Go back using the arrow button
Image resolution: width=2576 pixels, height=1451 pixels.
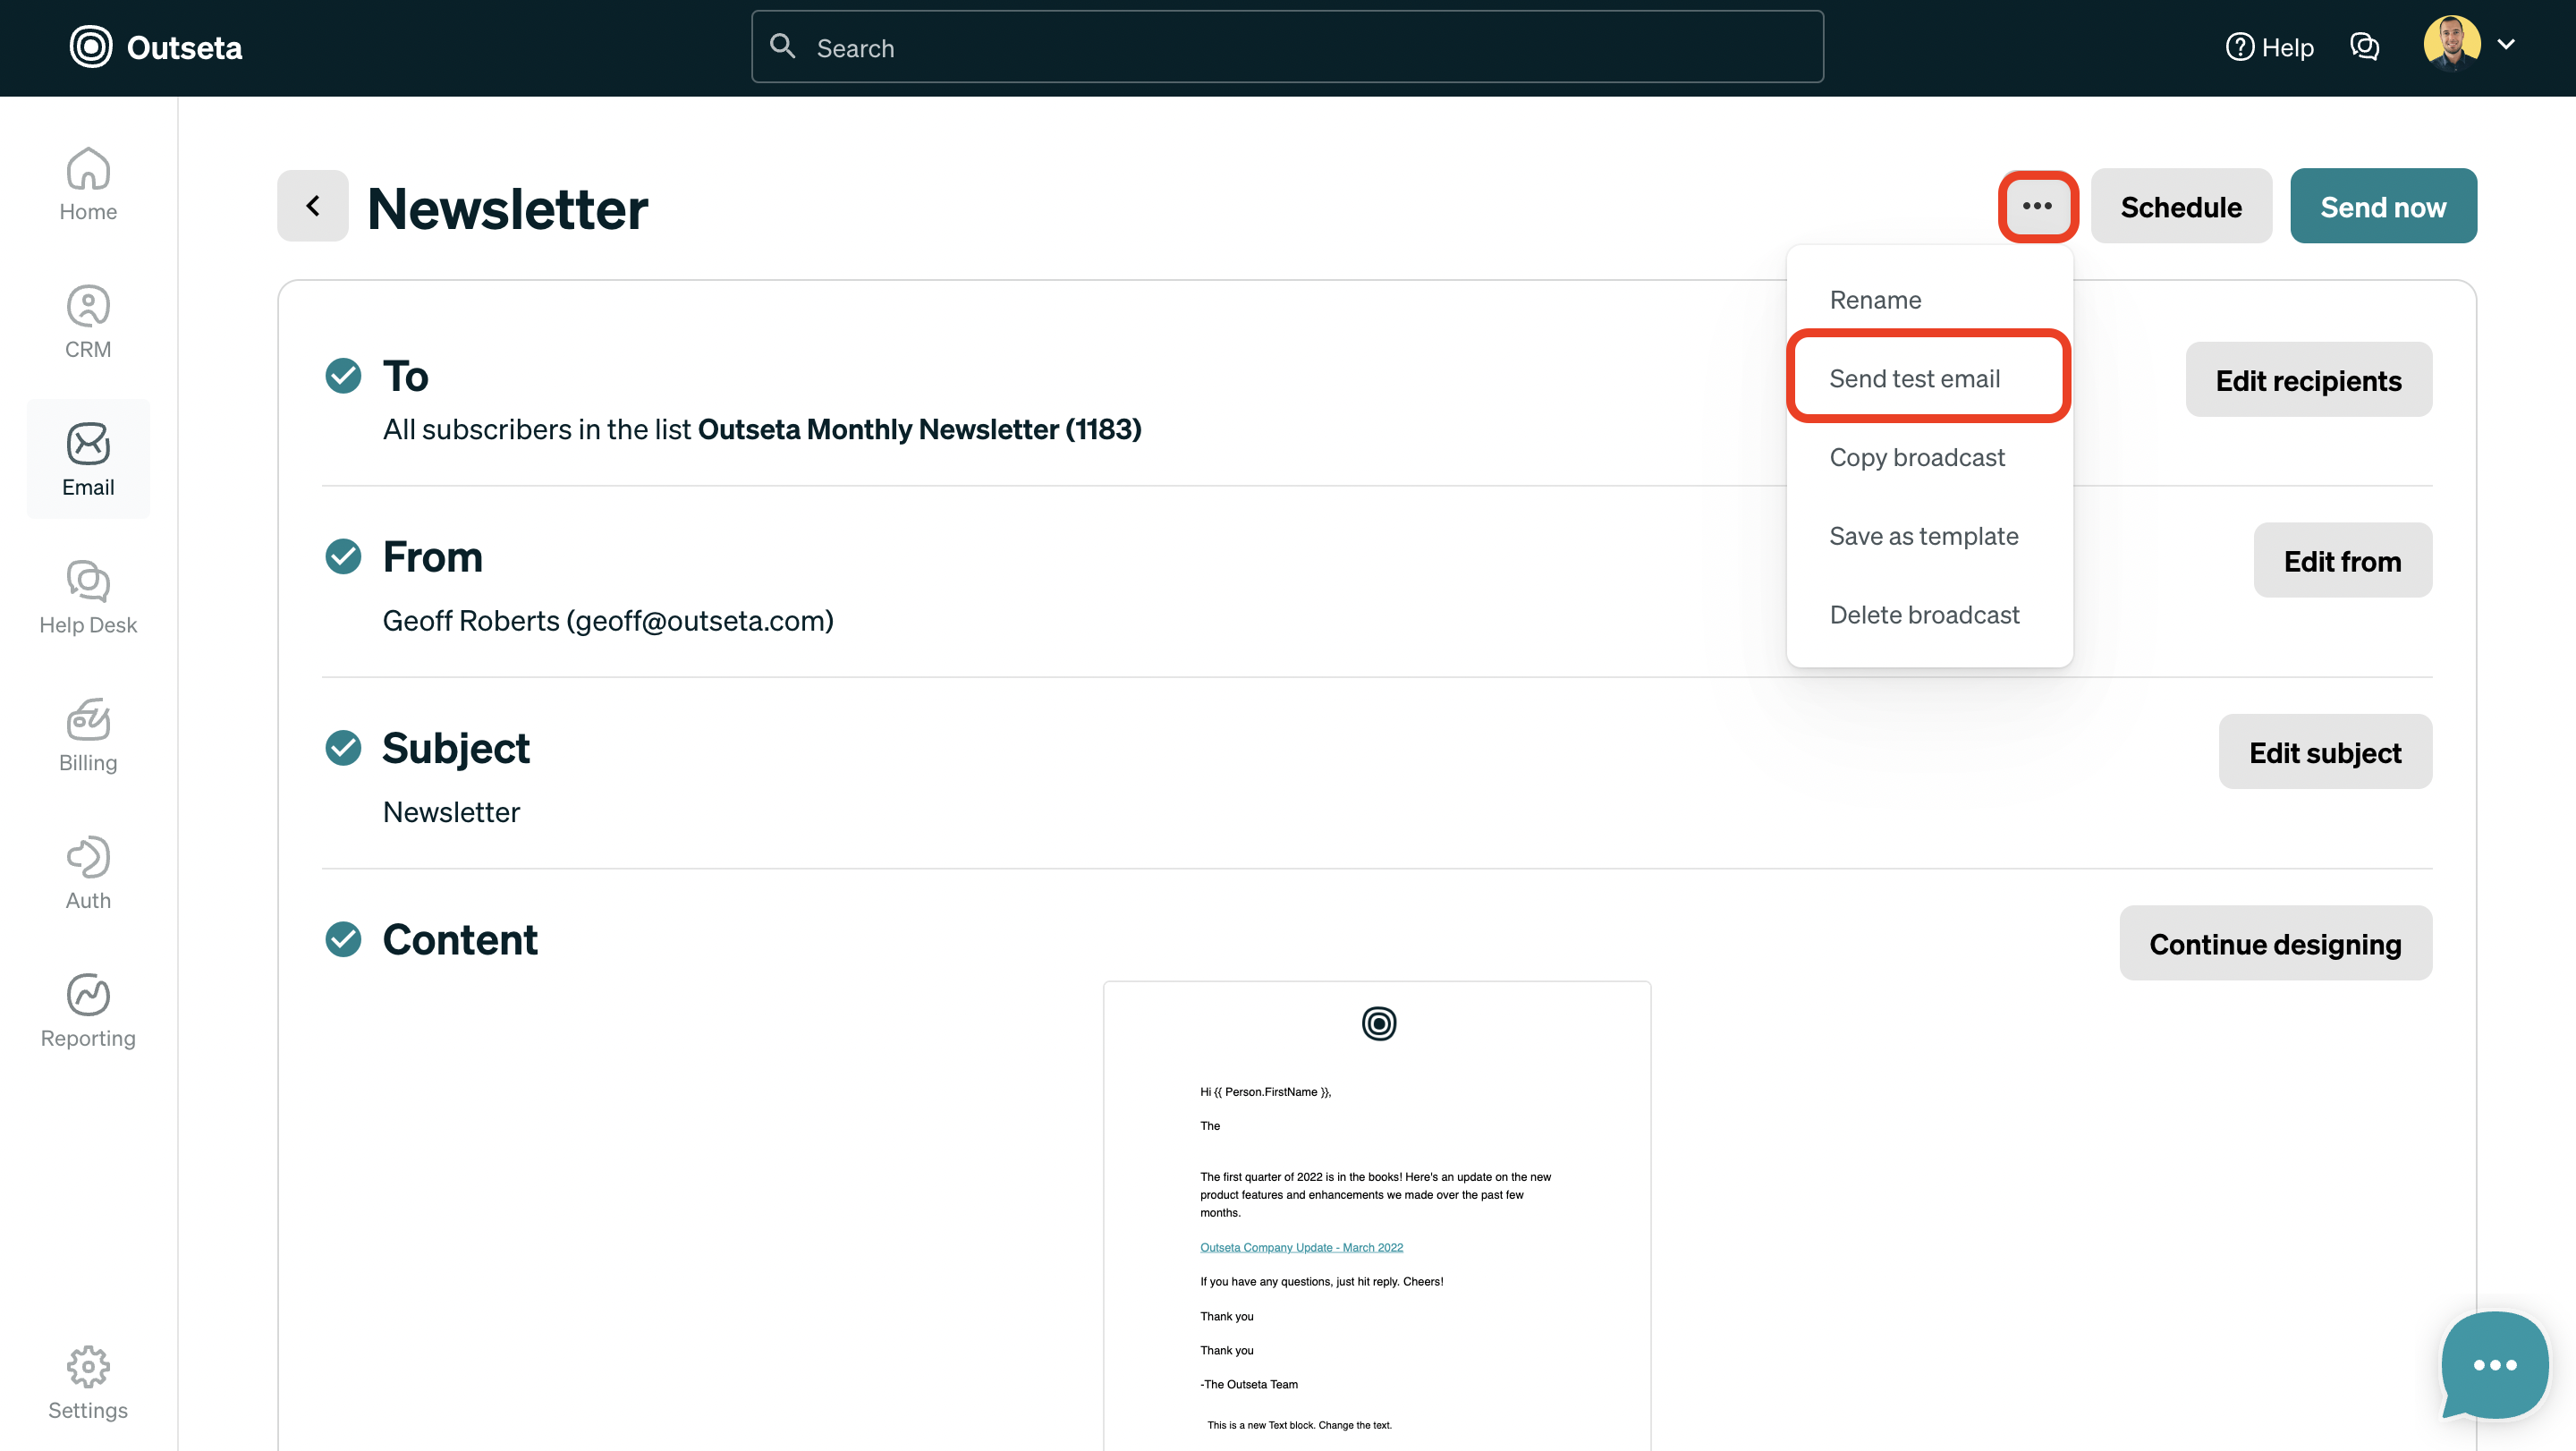click(x=313, y=206)
